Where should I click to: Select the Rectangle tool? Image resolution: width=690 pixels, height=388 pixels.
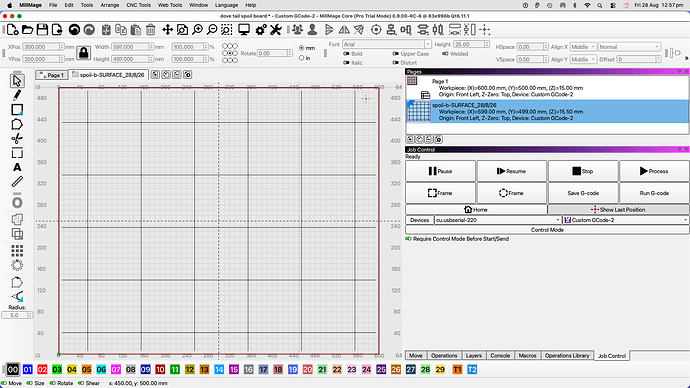click(17, 110)
